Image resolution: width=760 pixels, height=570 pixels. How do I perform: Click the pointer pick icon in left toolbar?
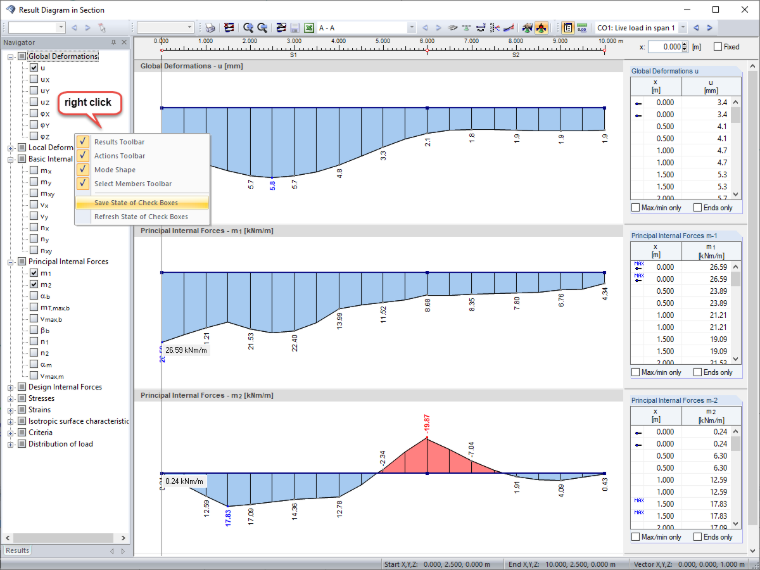pyautogui.click(x=102, y=28)
